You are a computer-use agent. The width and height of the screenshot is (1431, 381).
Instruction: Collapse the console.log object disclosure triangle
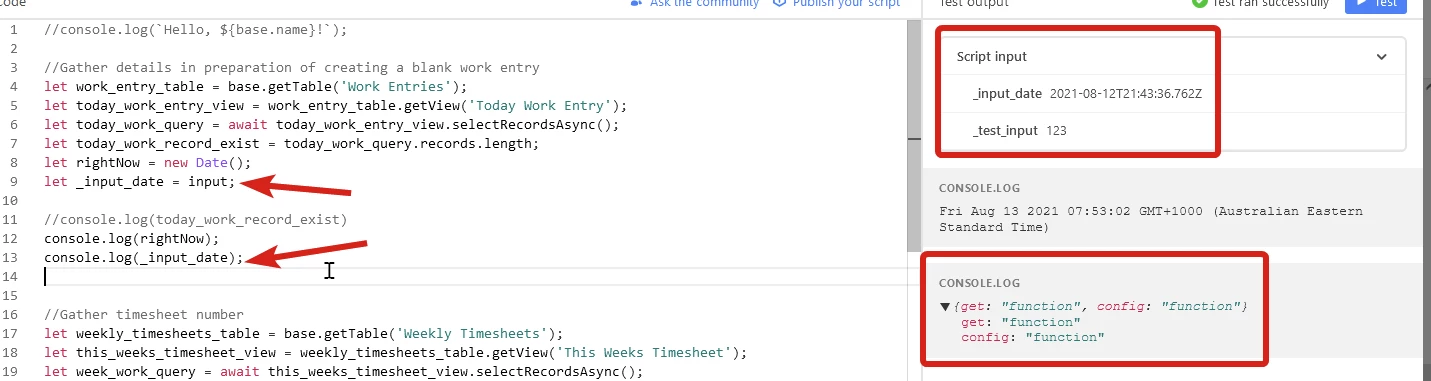(x=945, y=306)
